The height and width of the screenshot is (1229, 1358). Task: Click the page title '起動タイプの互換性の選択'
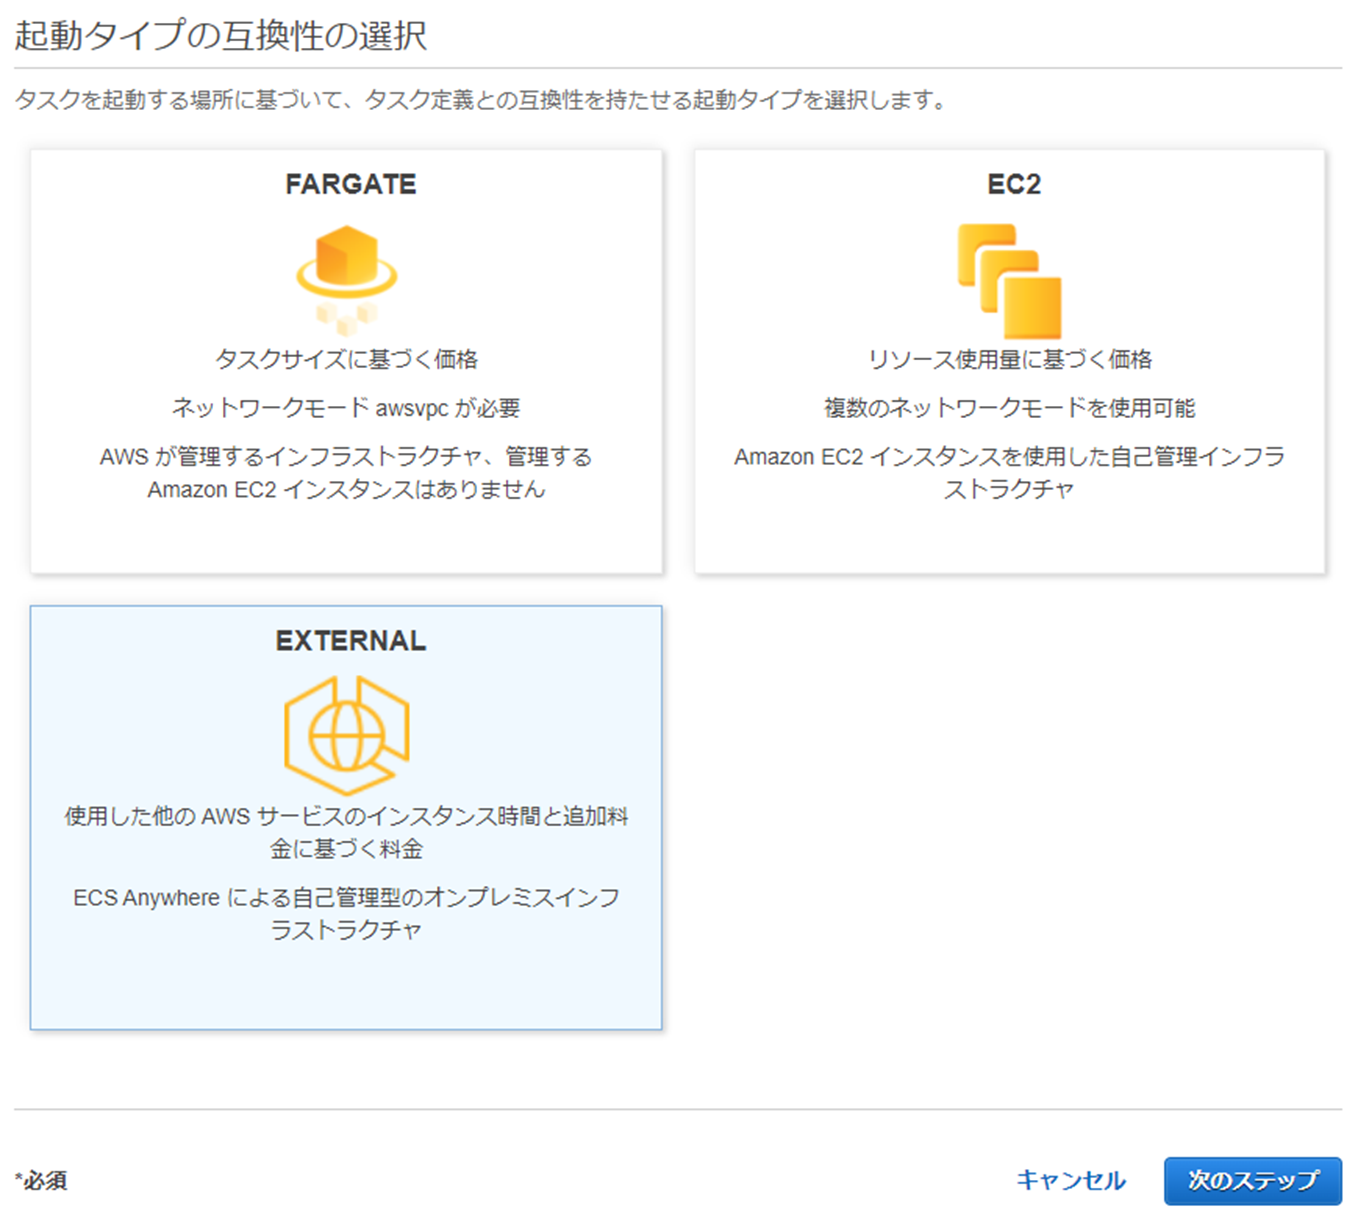pyautogui.click(x=221, y=35)
